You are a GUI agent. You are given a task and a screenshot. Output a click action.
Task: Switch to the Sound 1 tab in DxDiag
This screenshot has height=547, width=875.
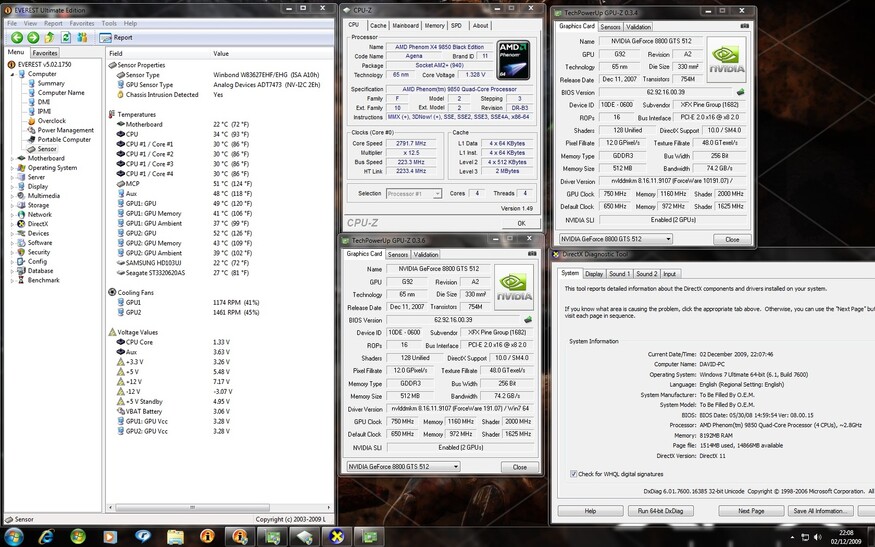point(619,274)
